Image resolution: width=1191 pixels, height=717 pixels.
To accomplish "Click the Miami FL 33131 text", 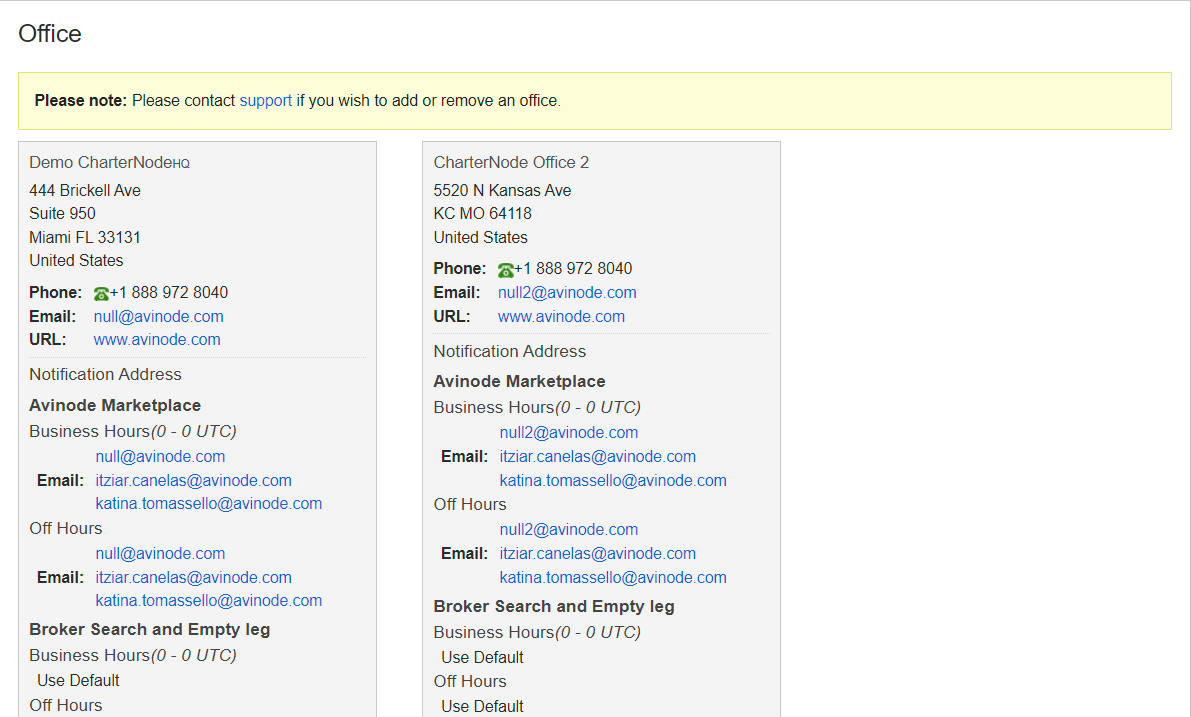I will 85,237.
